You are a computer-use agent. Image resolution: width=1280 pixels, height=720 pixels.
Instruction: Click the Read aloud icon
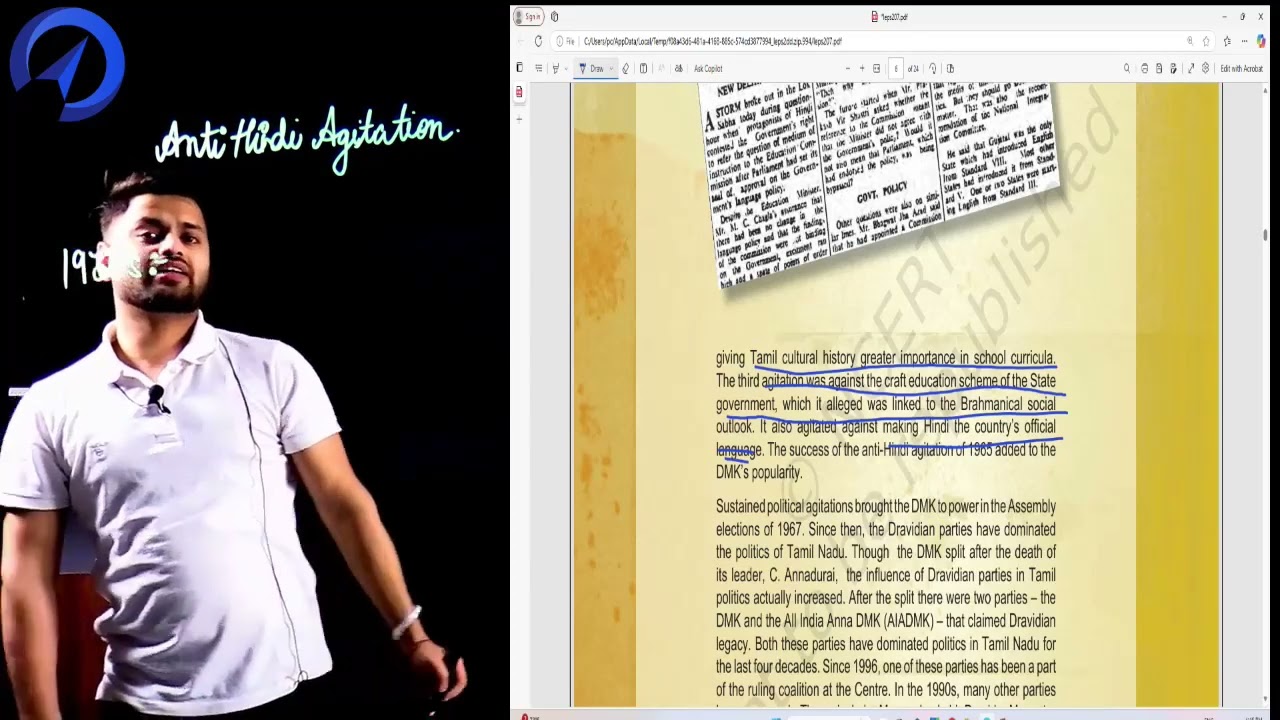(661, 68)
